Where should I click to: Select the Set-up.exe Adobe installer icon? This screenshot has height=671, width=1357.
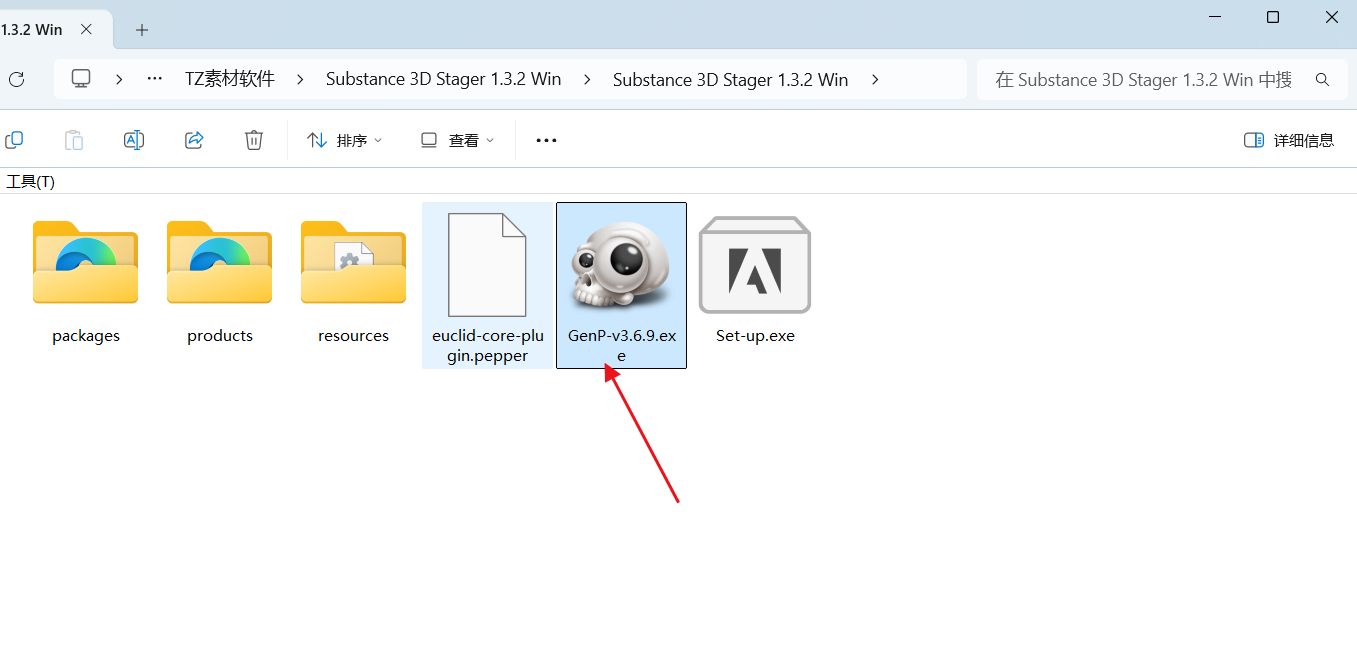point(755,265)
